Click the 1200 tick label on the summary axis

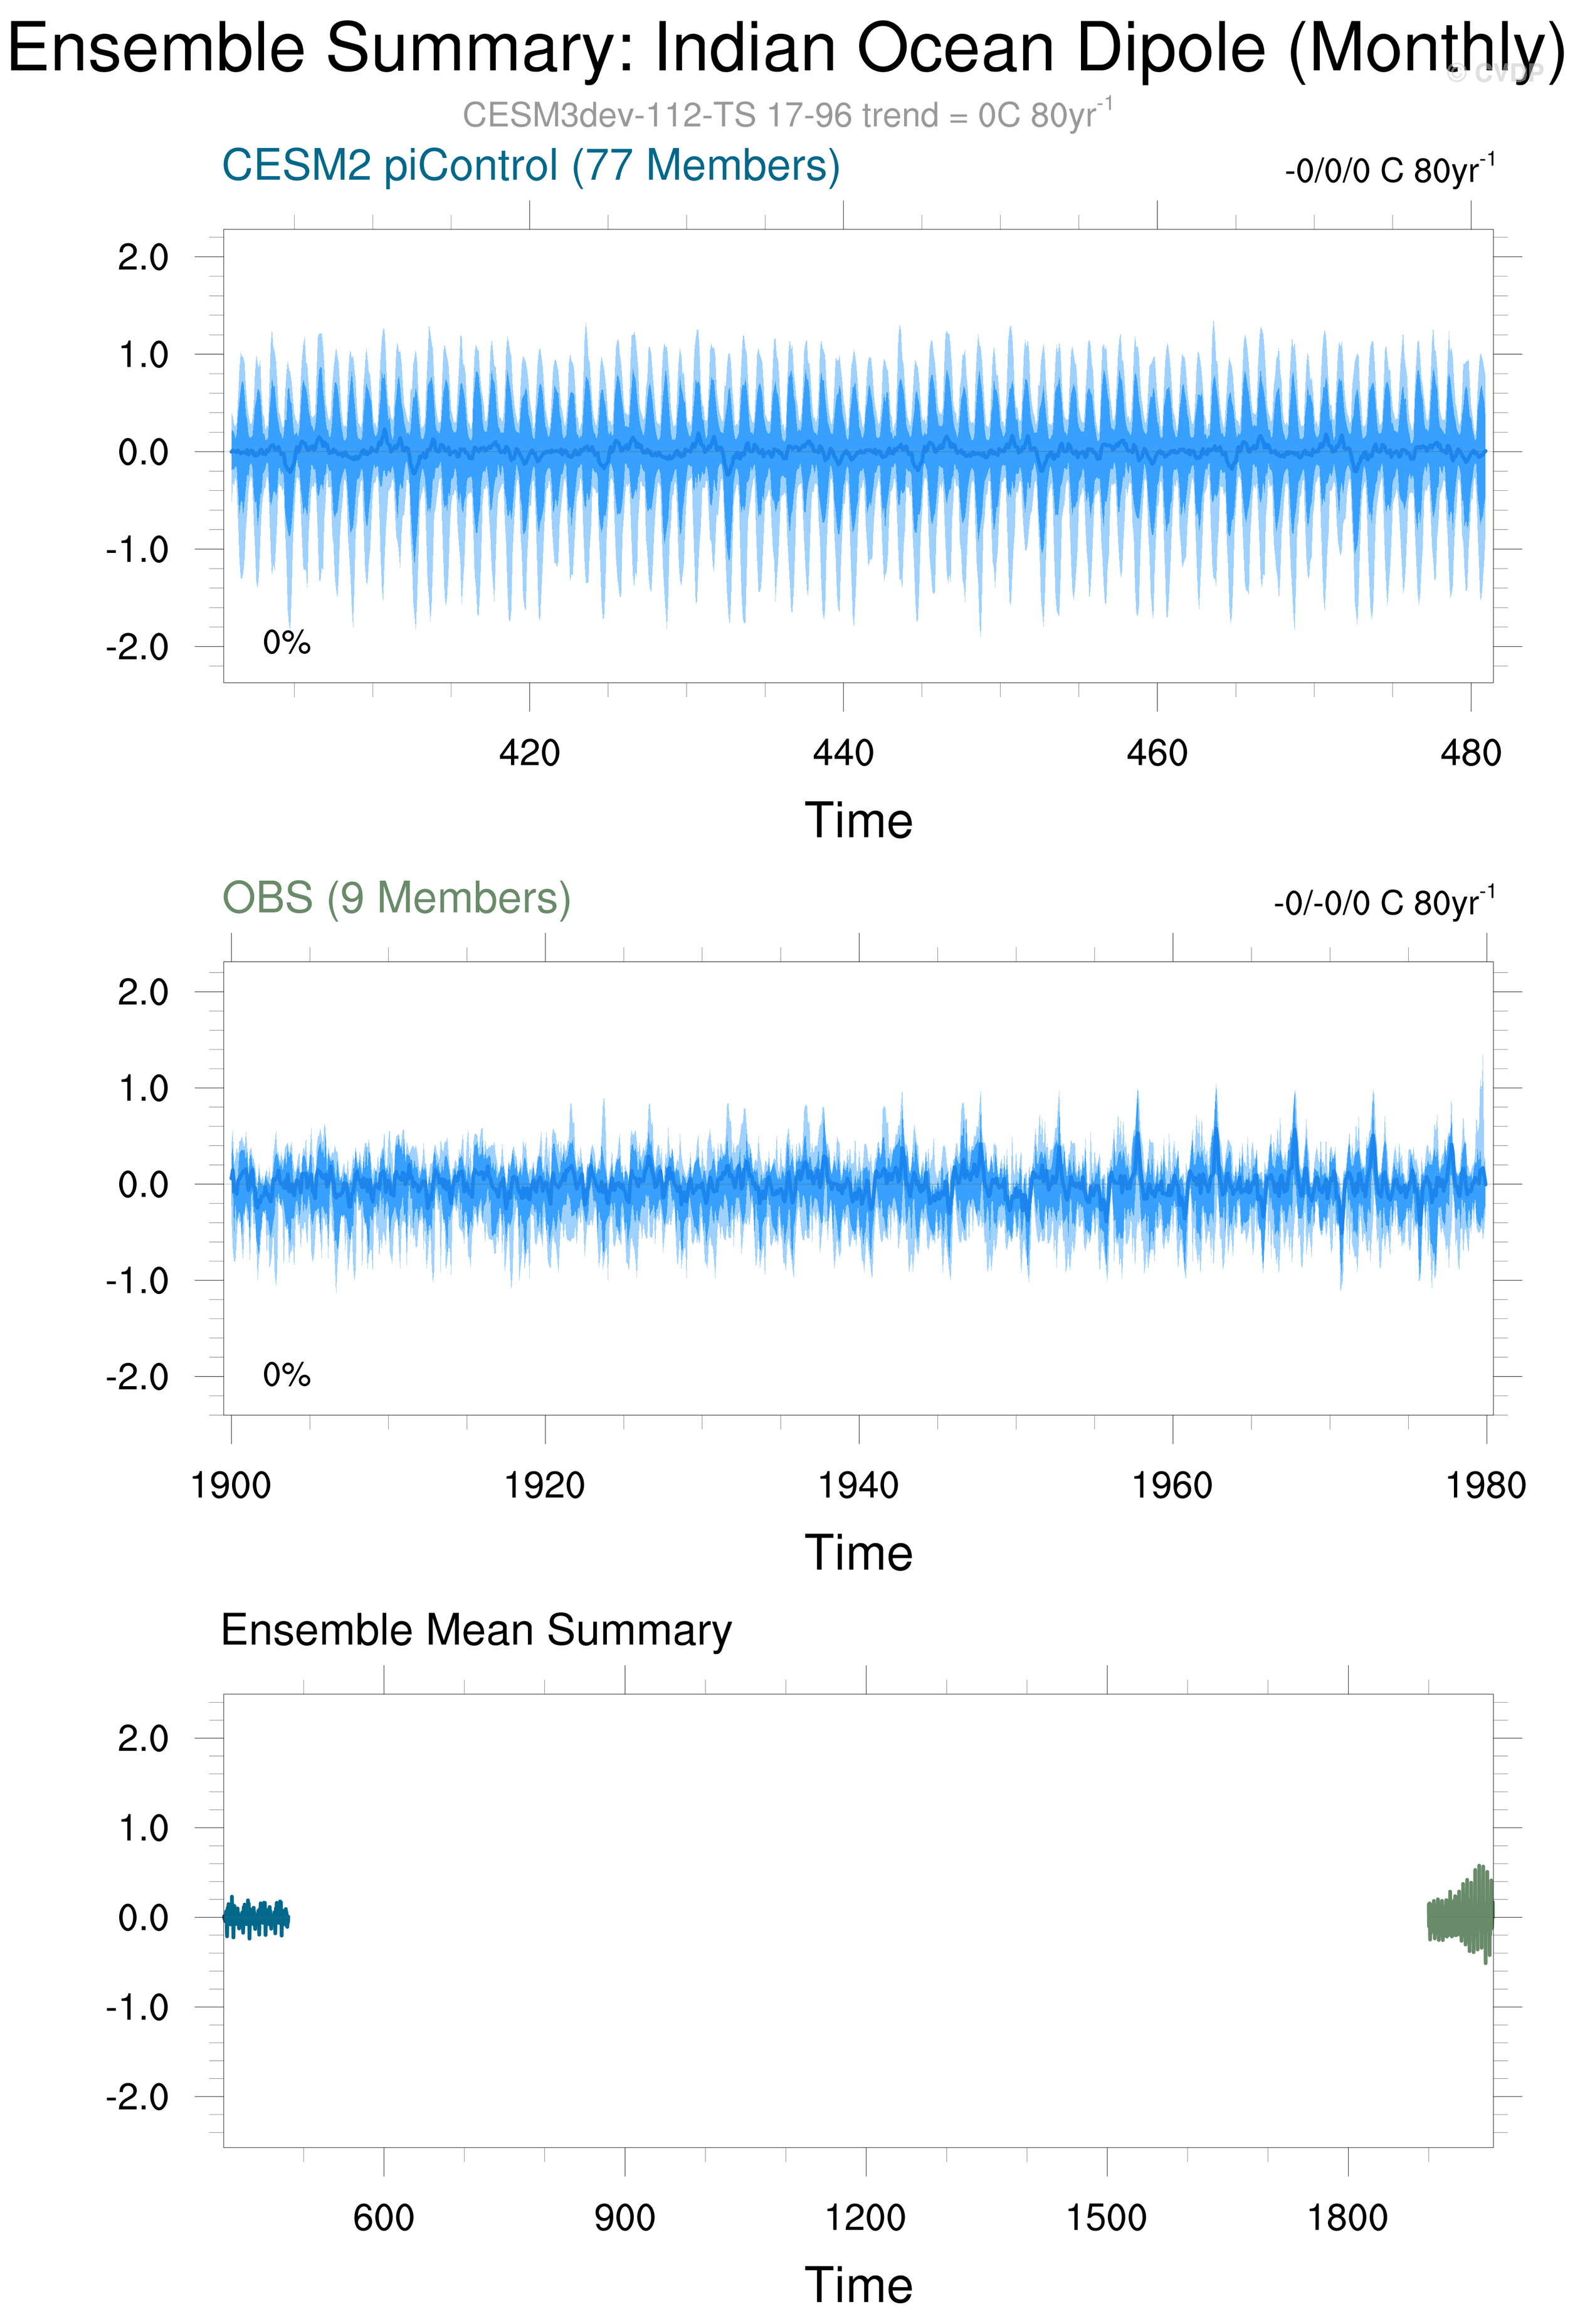(866, 2217)
